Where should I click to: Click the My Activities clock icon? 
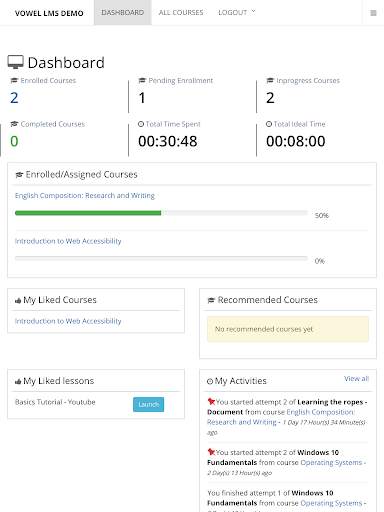pos(210,382)
